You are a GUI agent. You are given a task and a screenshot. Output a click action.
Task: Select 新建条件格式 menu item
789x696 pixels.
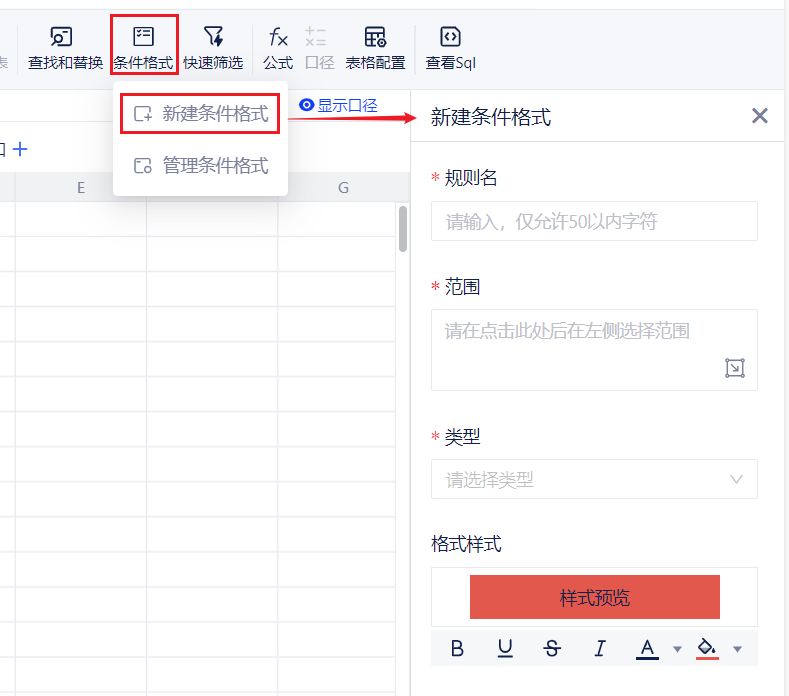click(x=200, y=114)
